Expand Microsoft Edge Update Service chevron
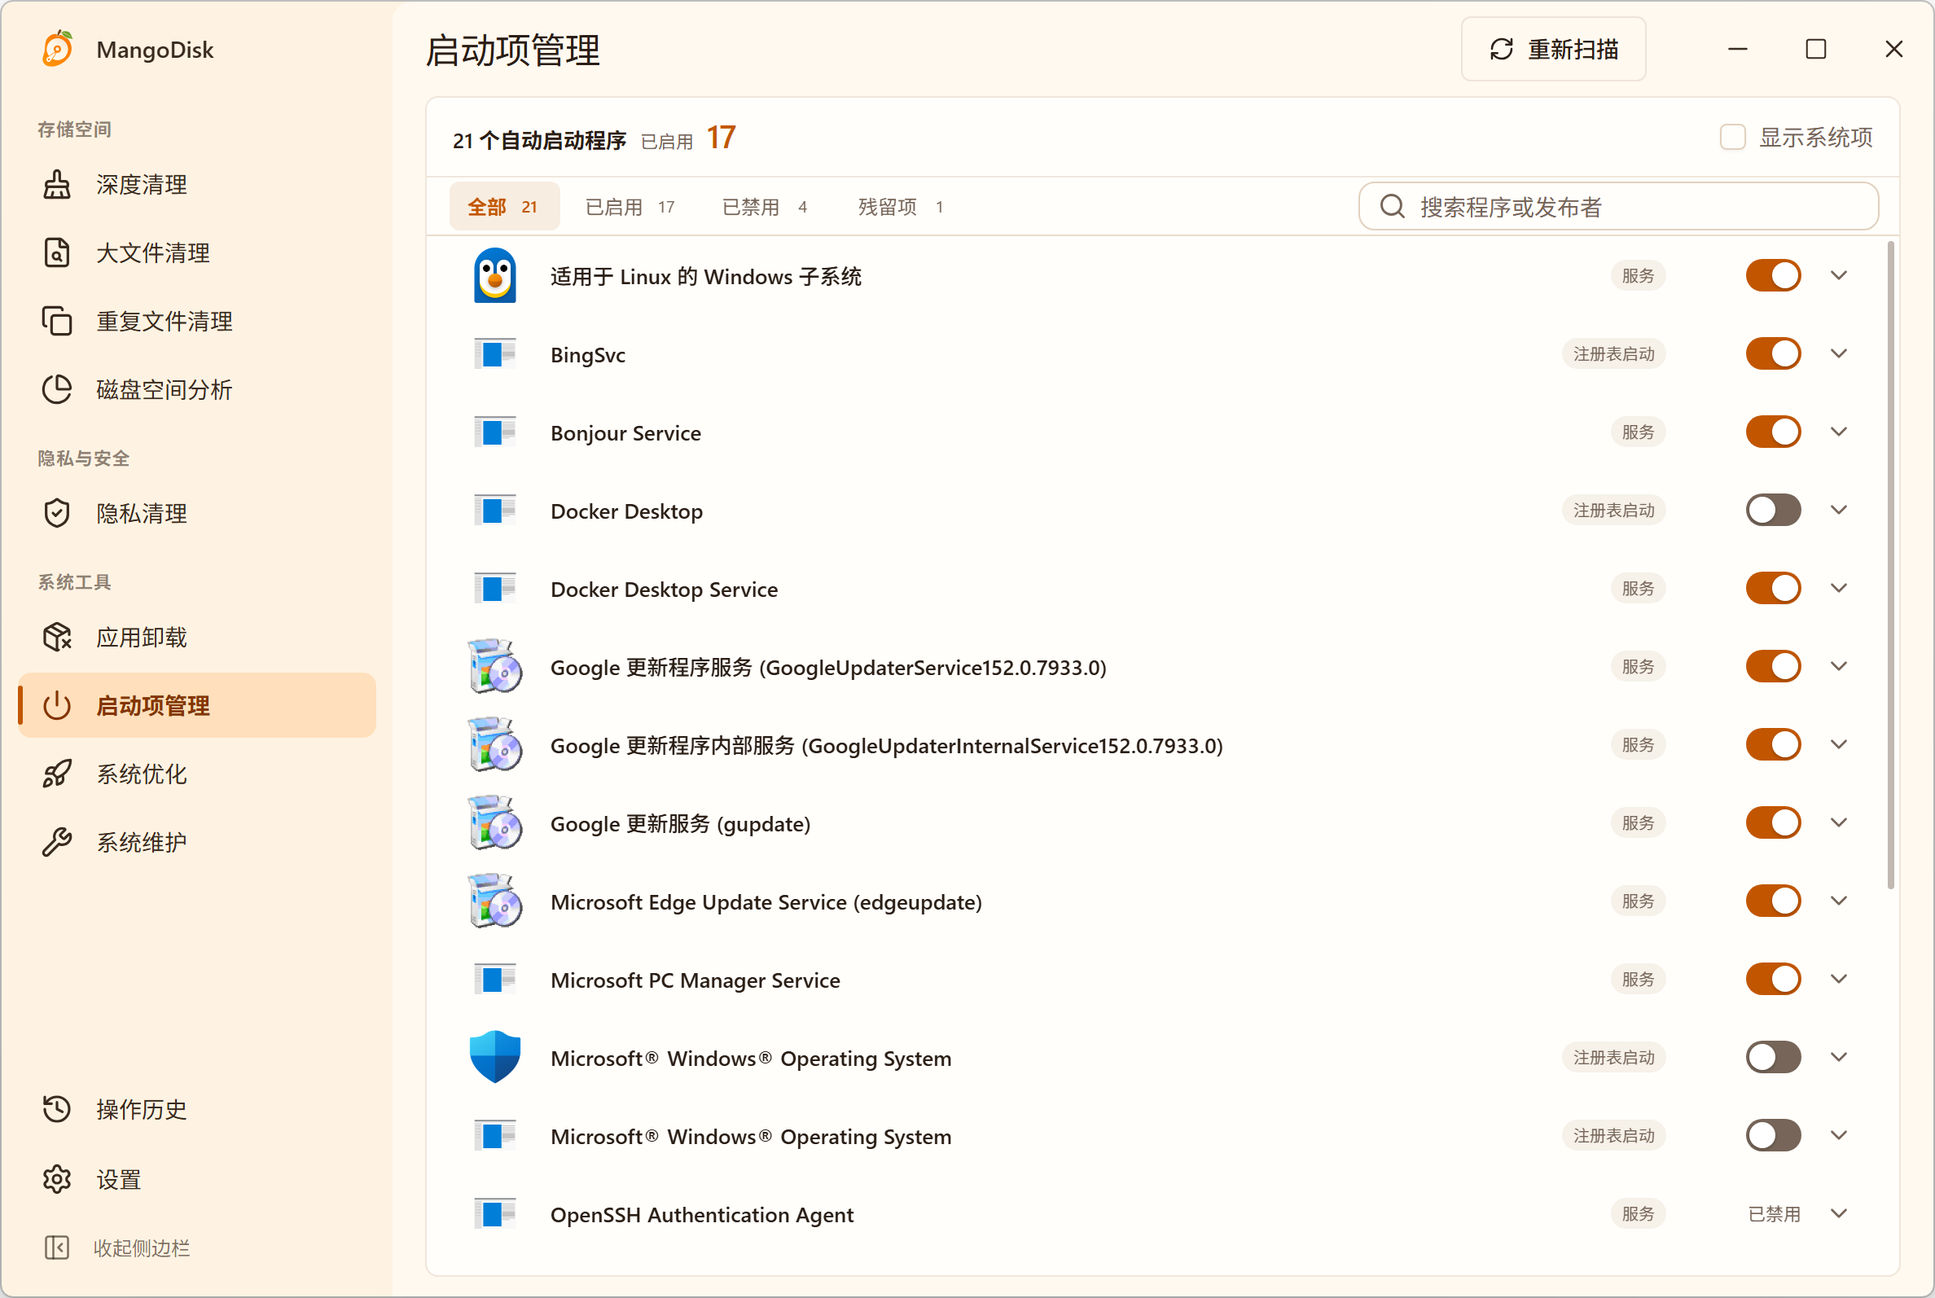The height and width of the screenshot is (1298, 1935). pos(1838,900)
